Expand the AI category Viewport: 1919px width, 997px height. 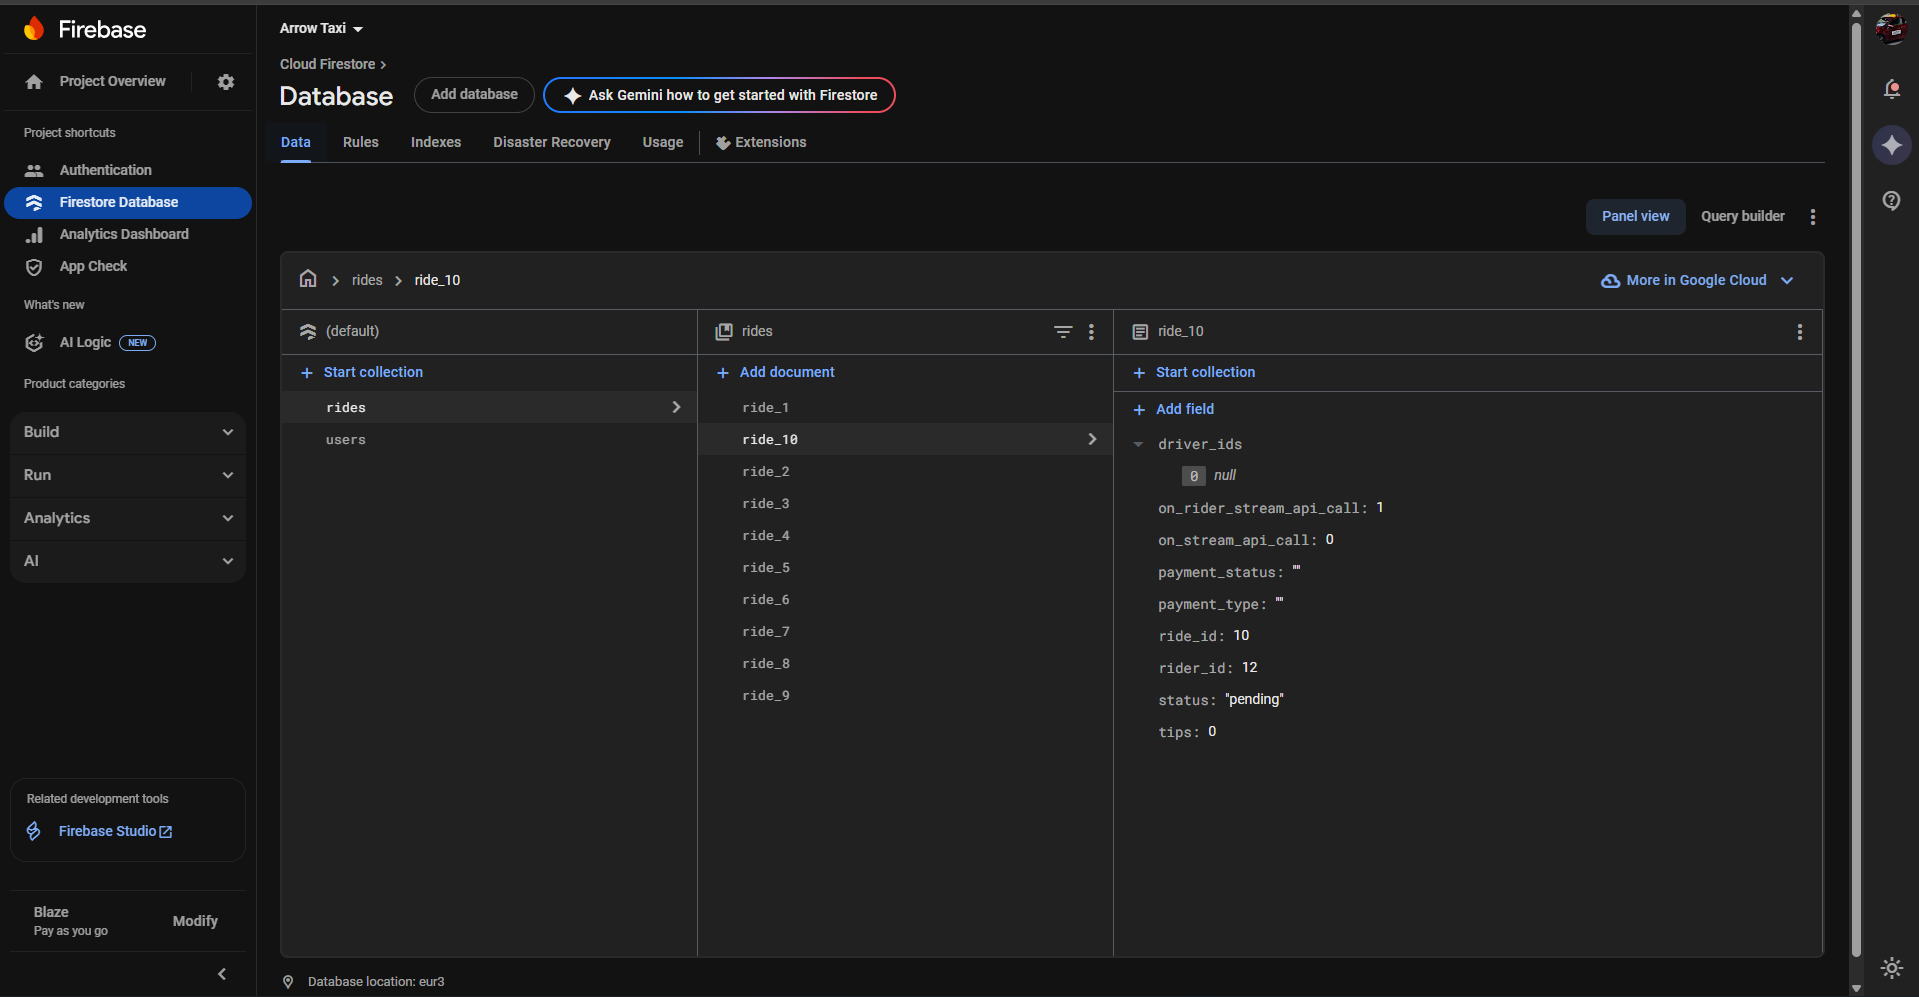(128, 562)
